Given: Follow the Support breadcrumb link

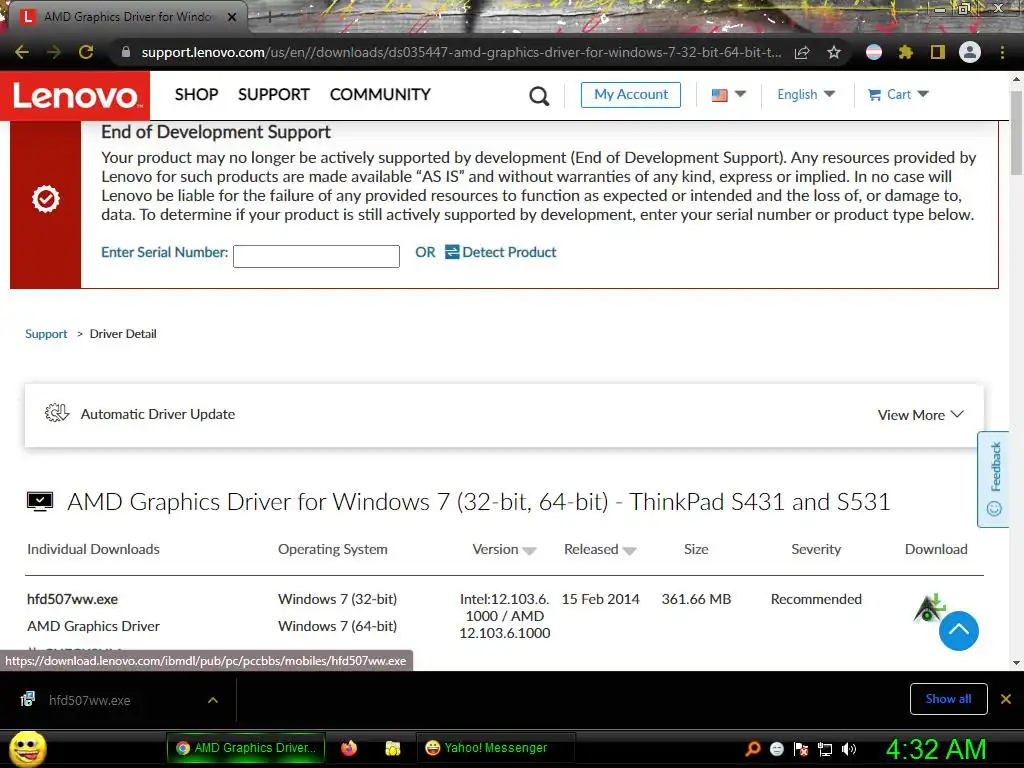Looking at the screenshot, I should (46, 334).
